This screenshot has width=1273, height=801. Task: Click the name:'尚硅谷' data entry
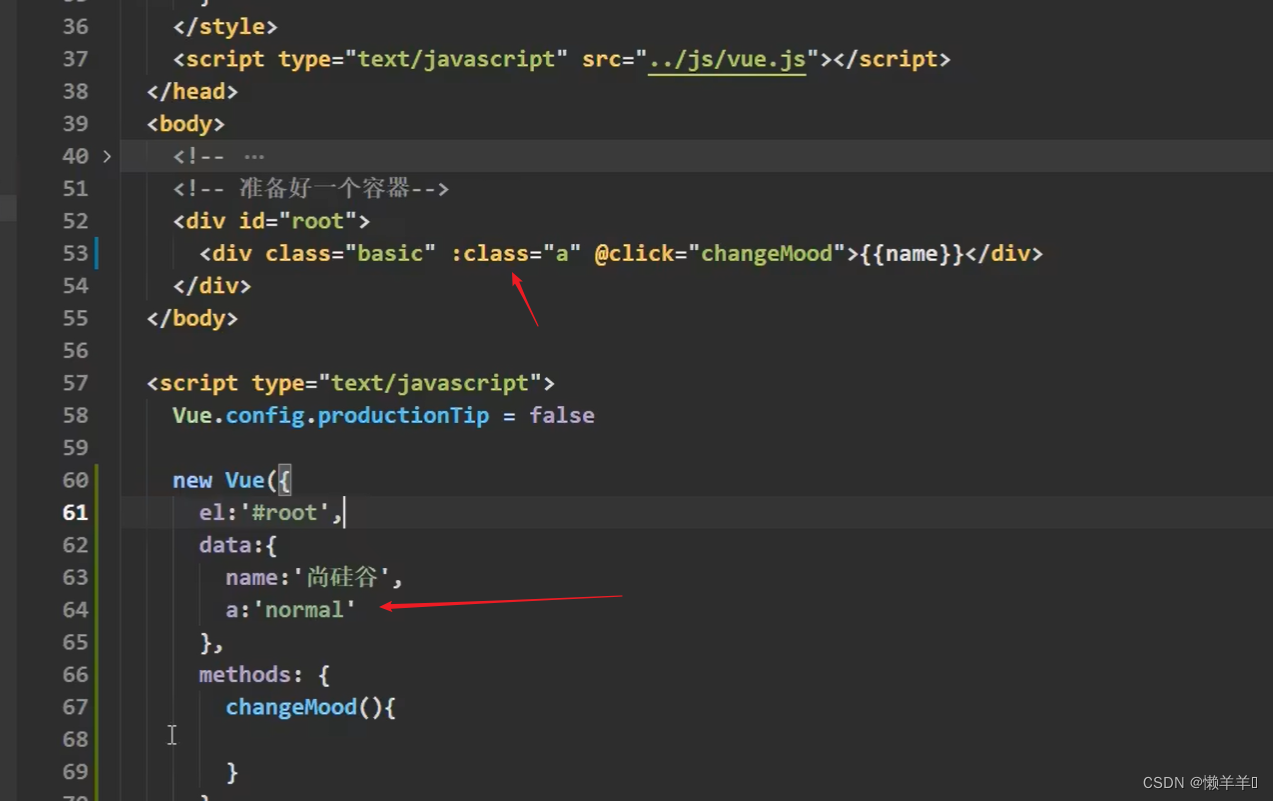click(x=314, y=577)
